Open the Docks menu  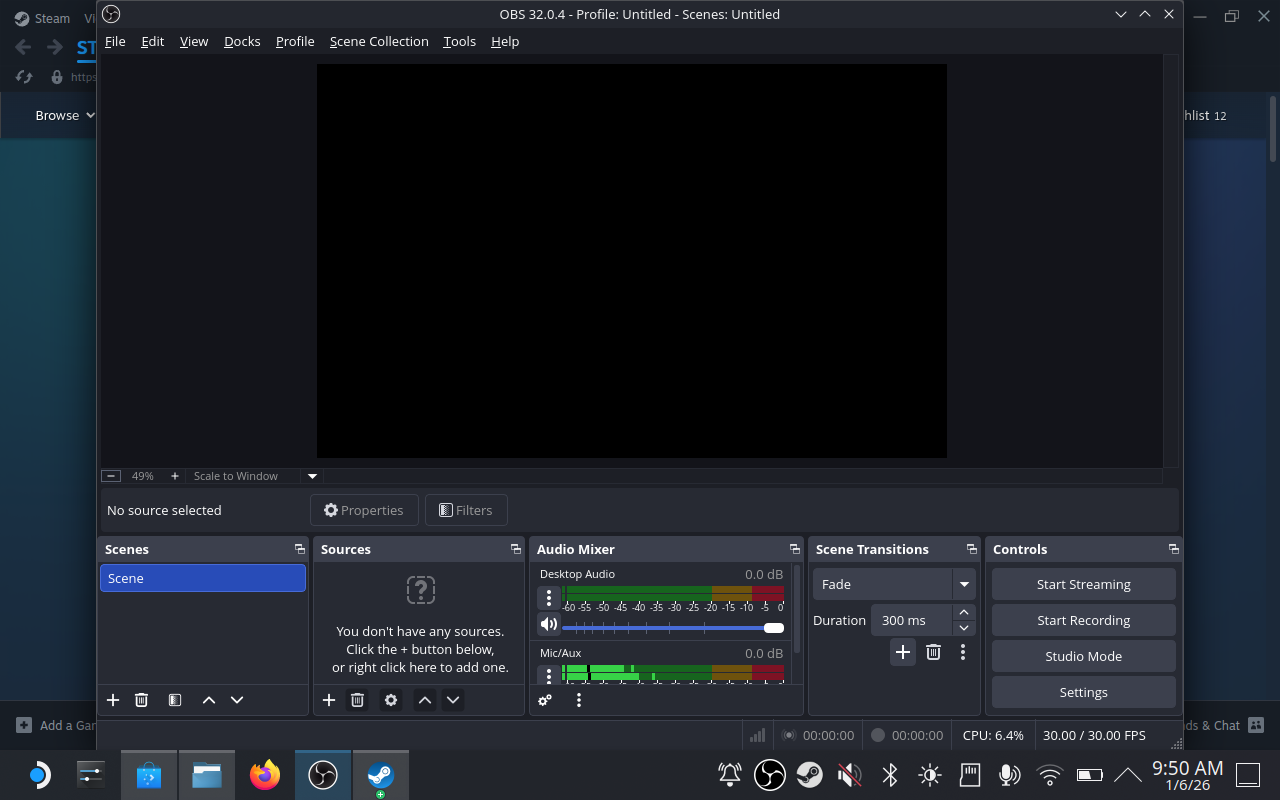point(242,41)
